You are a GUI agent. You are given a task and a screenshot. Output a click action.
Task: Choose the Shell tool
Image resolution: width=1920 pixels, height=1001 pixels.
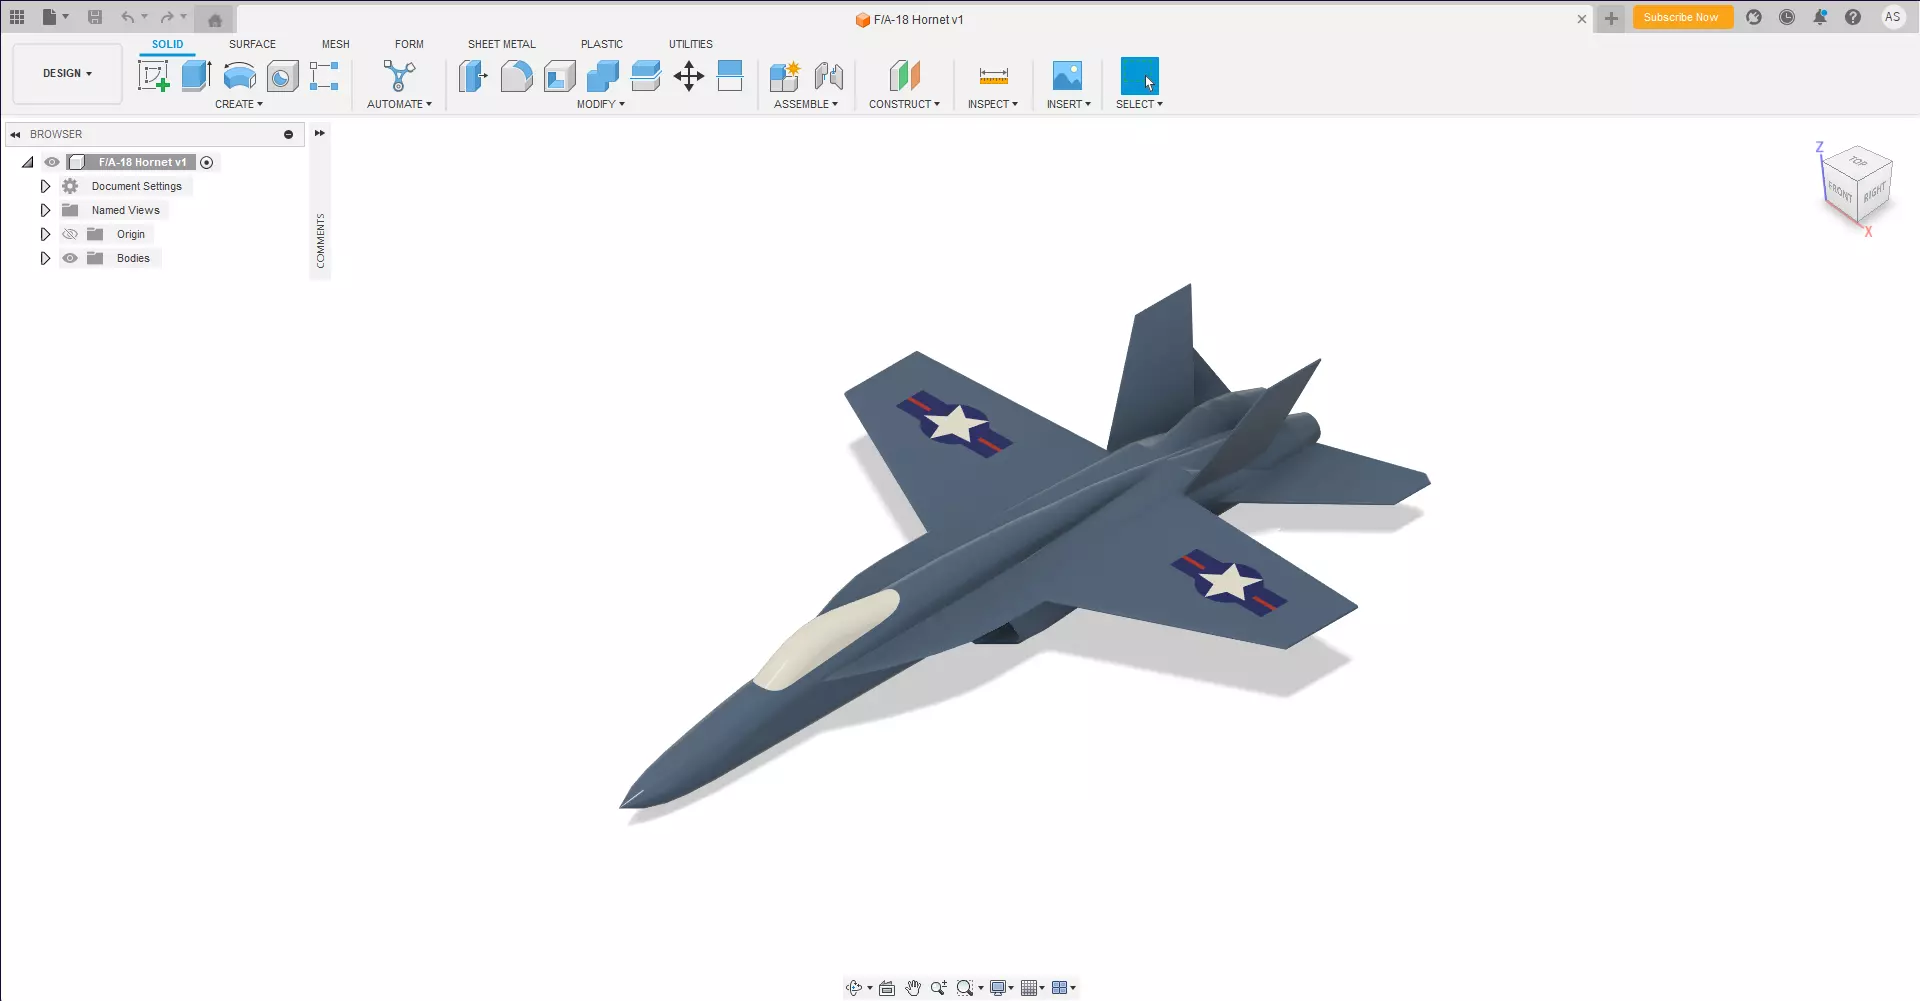560,76
